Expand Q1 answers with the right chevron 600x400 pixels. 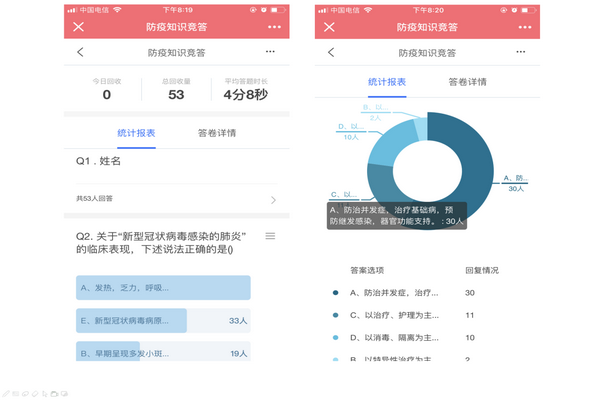(x=273, y=200)
